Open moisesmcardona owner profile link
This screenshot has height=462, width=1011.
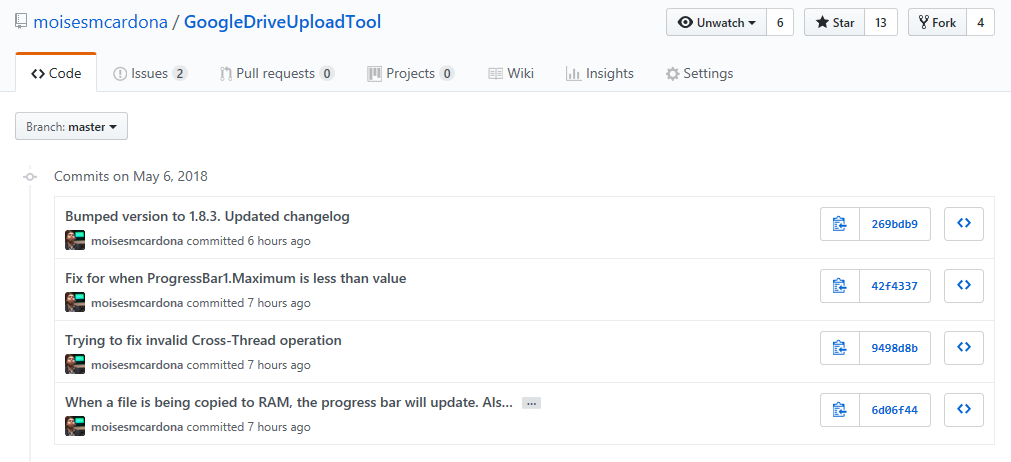click(101, 22)
